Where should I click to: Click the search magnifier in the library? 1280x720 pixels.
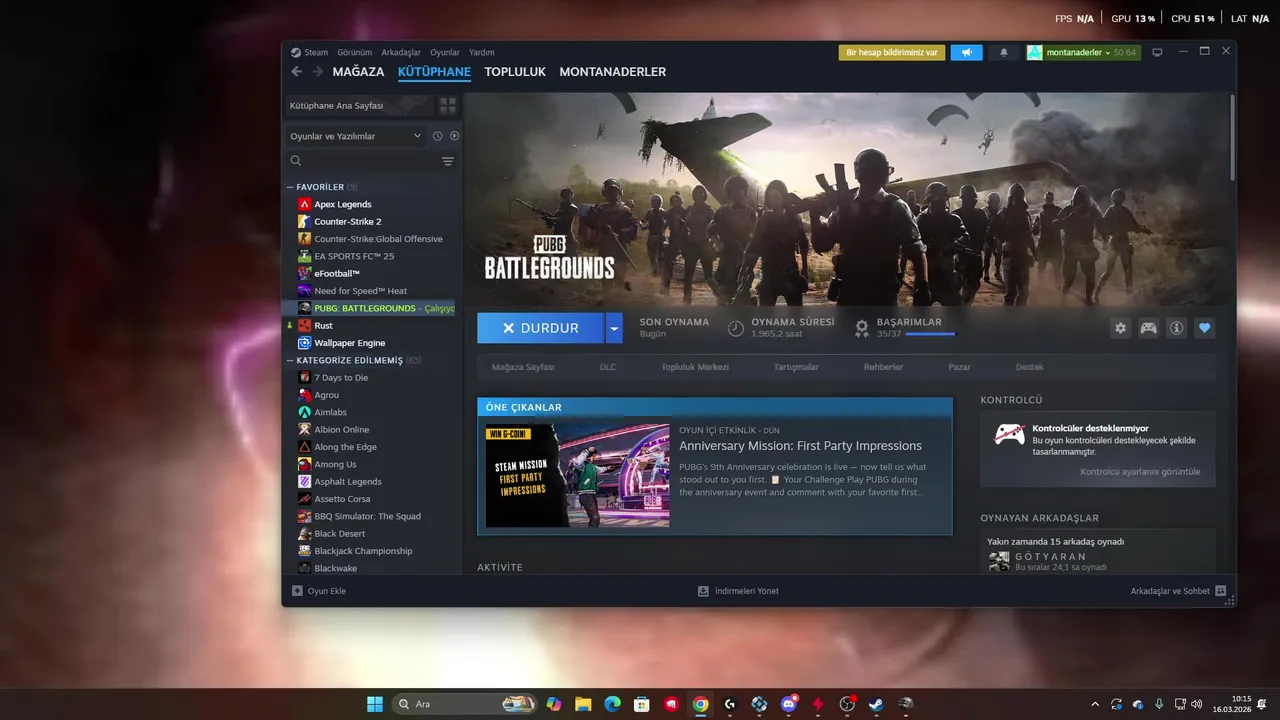296,161
